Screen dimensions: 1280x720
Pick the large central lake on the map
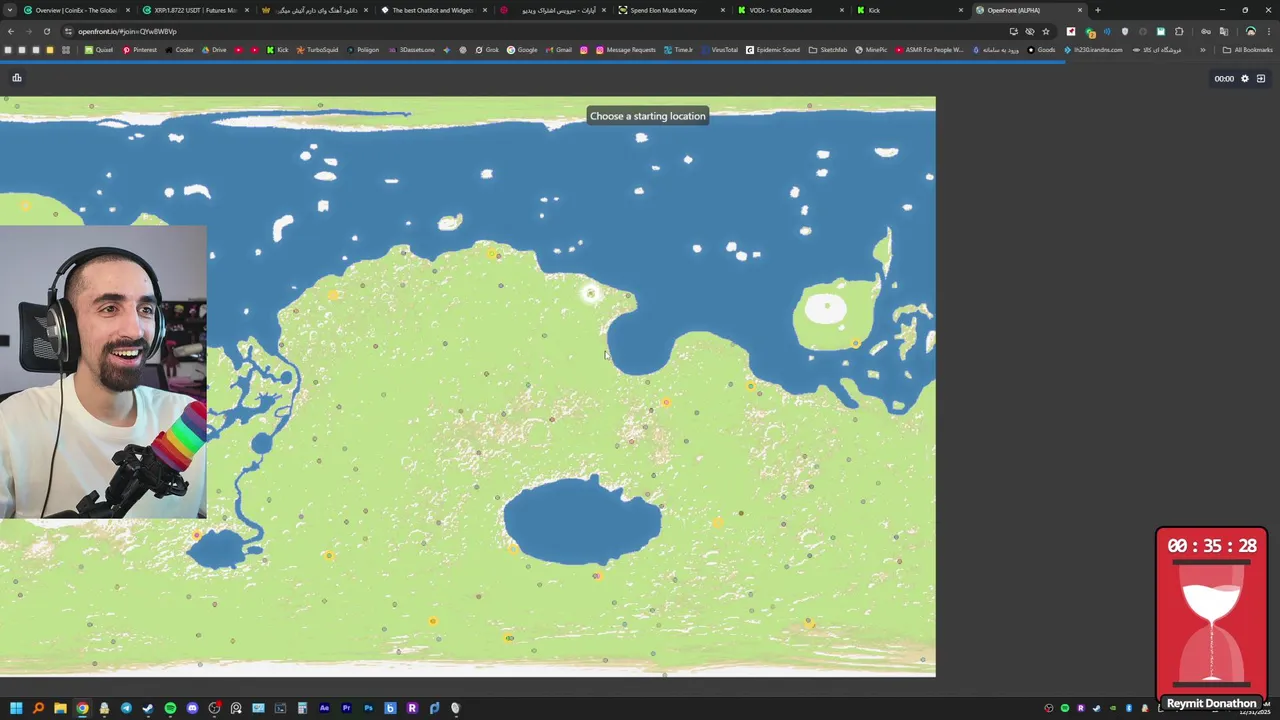(x=581, y=521)
